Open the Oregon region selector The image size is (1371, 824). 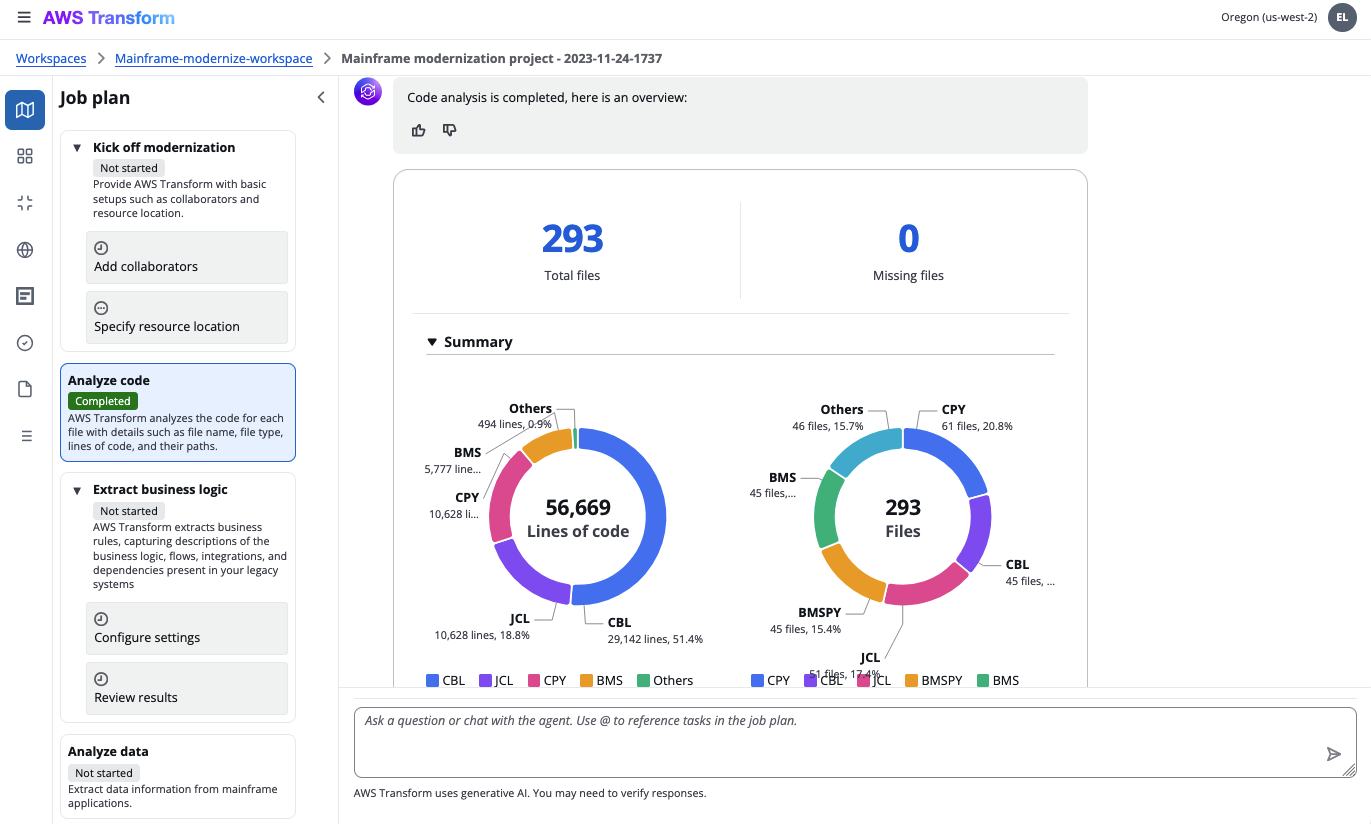tap(1268, 18)
